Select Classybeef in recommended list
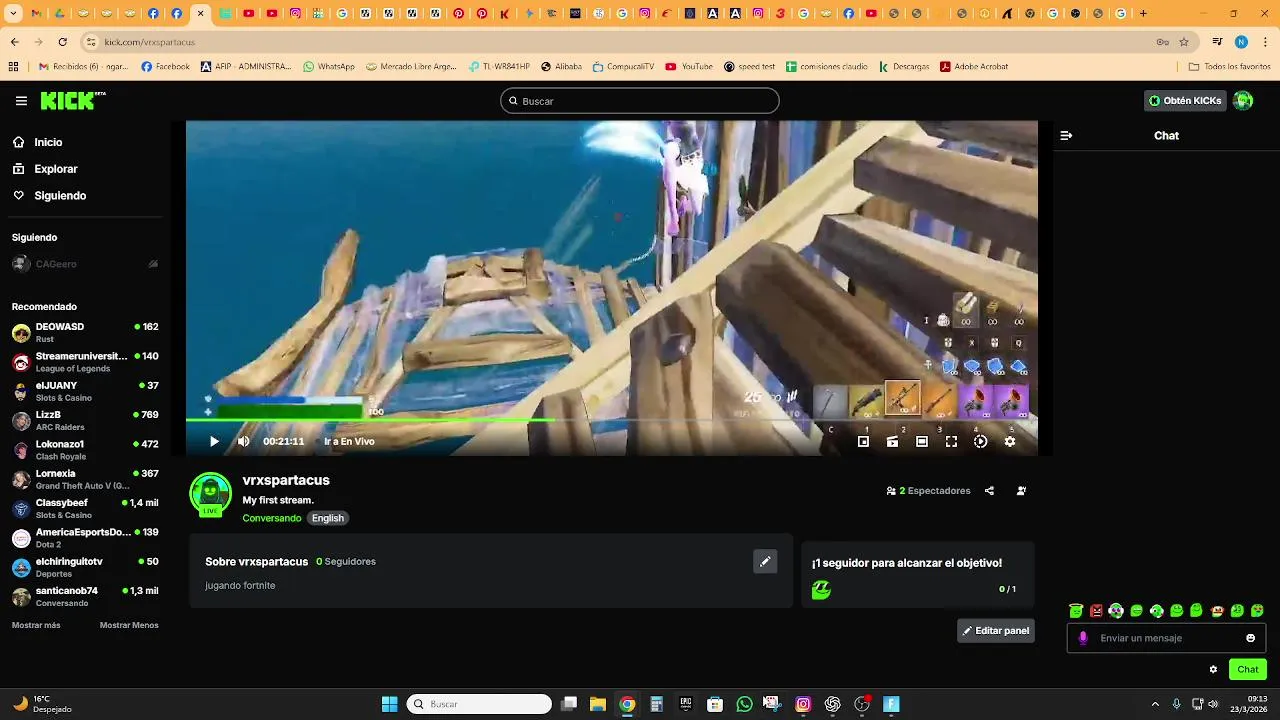The image size is (1280, 720). point(85,509)
